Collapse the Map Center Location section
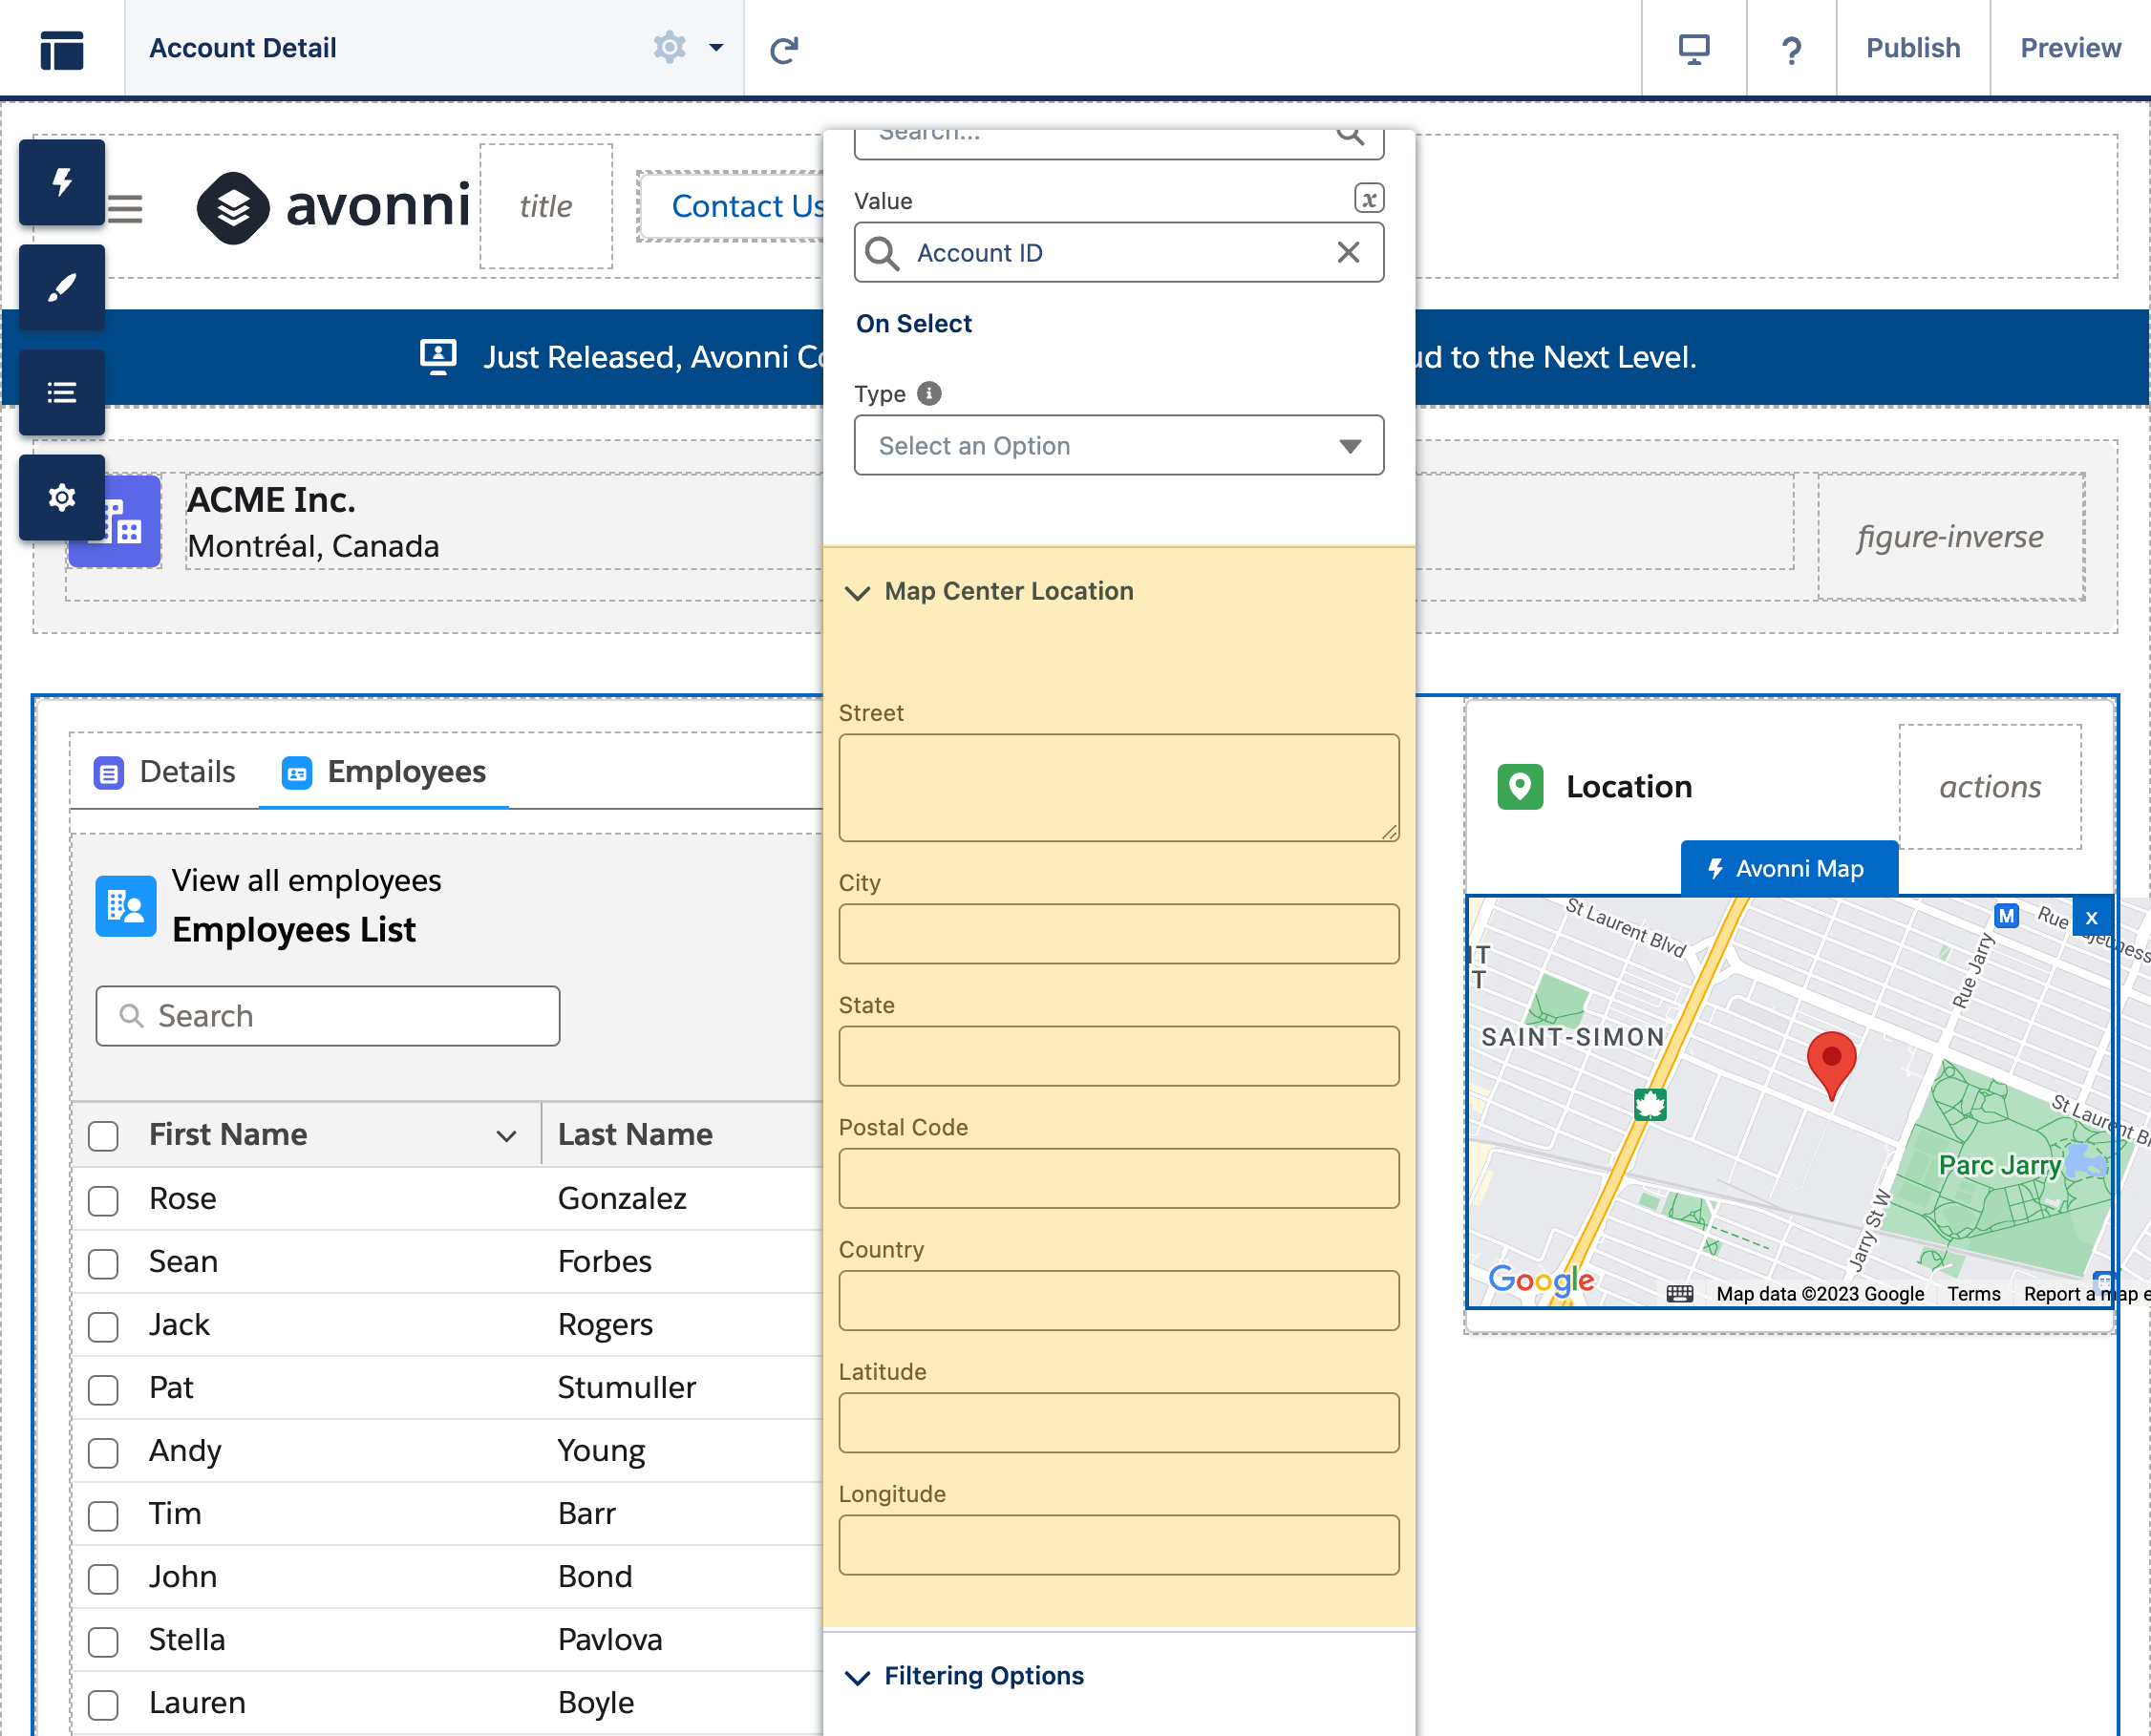 (x=857, y=592)
